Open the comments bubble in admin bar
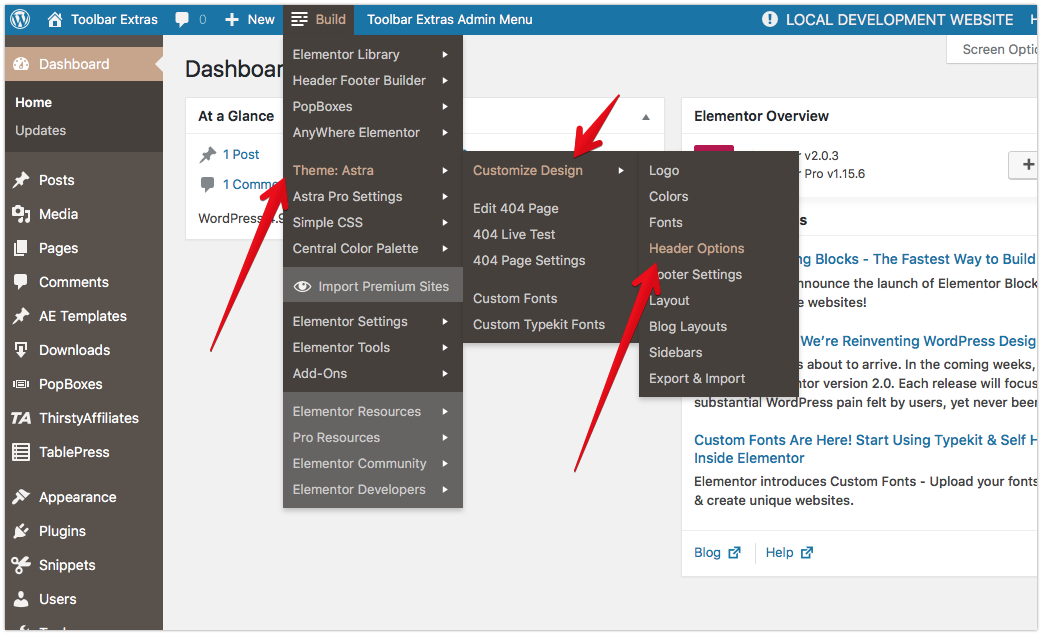1042x635 pixels. pos(182,19)
